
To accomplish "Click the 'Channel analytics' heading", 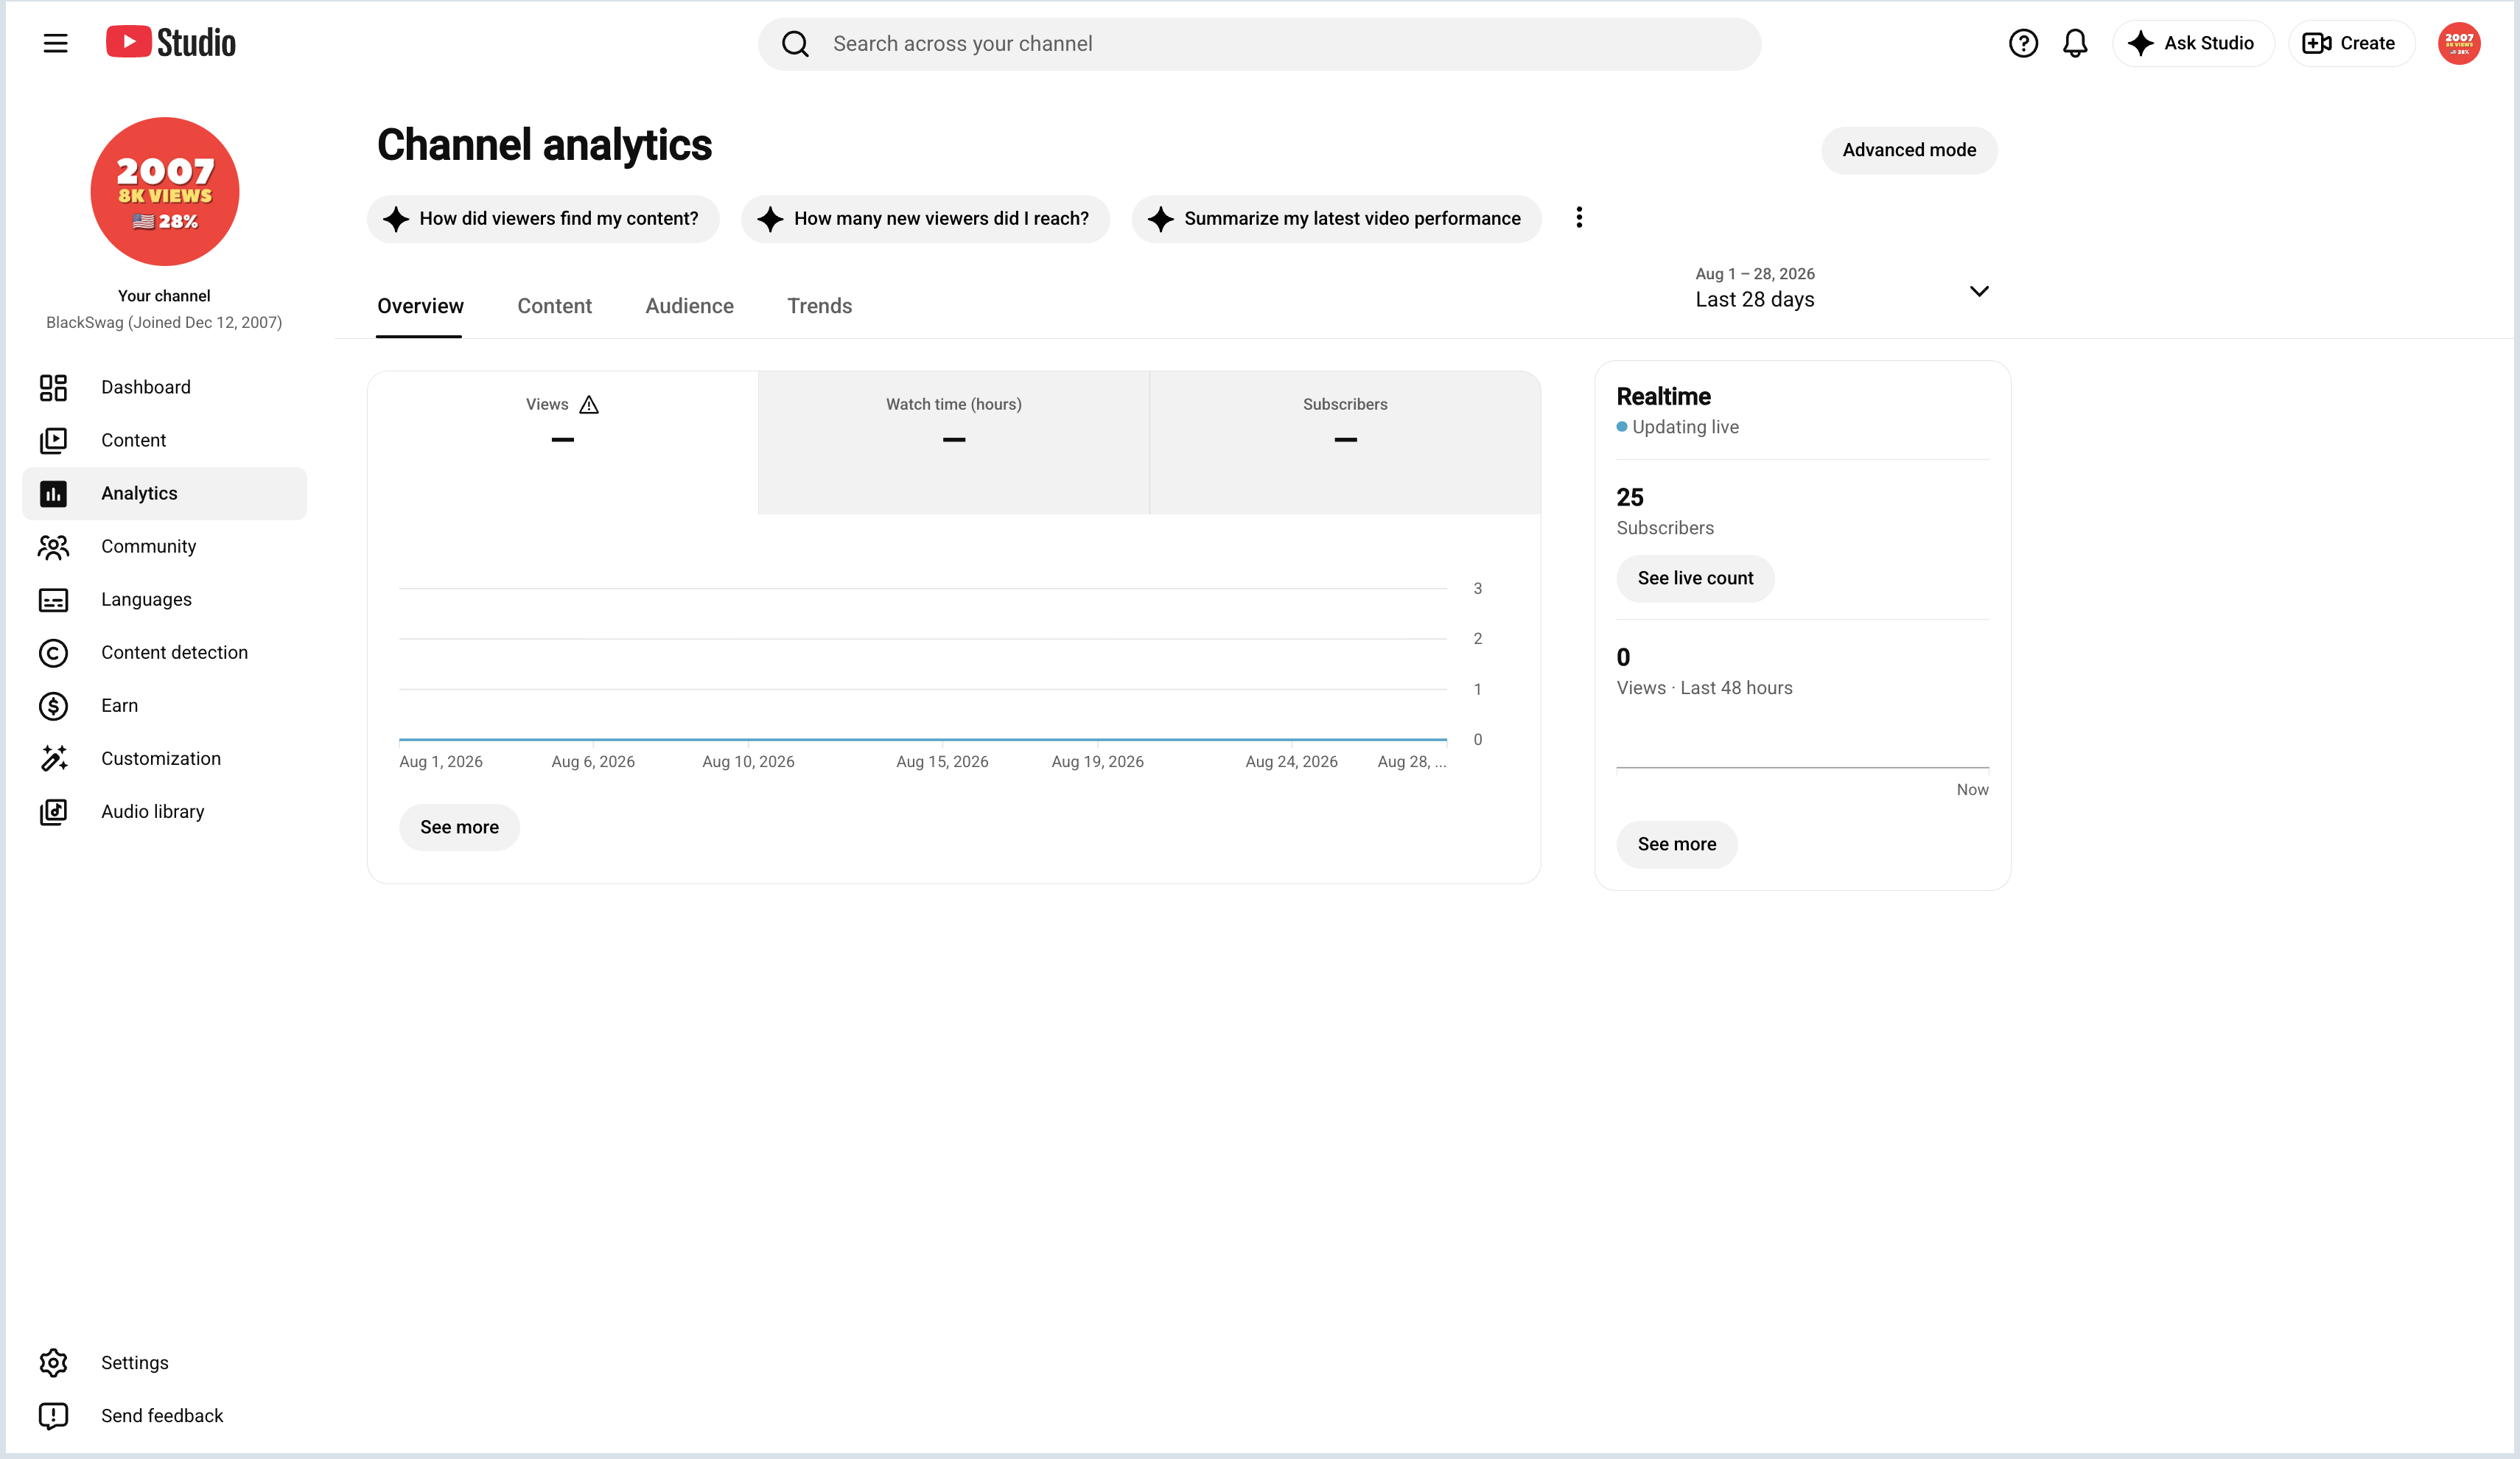I will [x=544, y=146].
